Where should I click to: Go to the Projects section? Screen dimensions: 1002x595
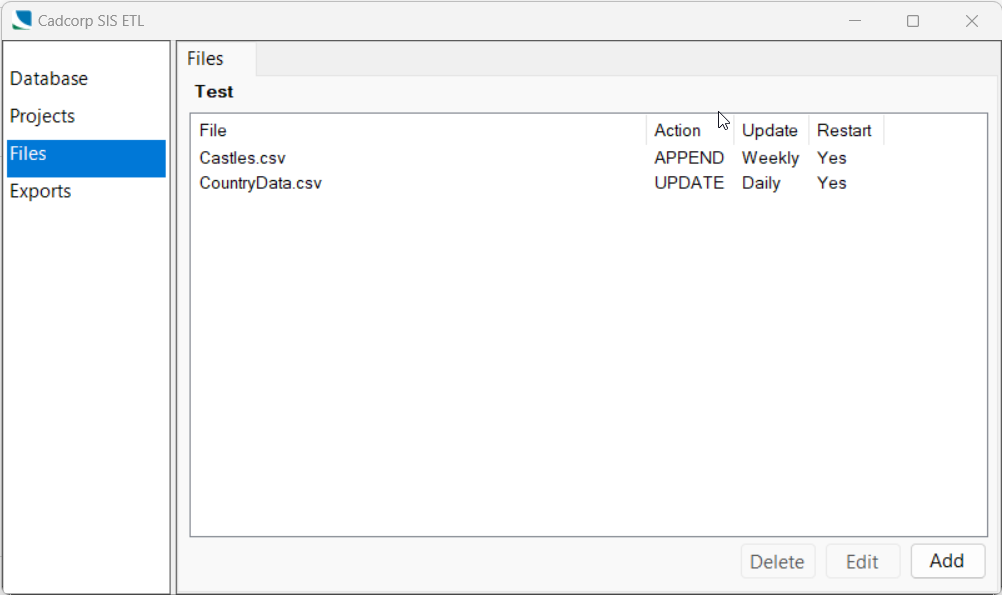(x=43, y=117)
